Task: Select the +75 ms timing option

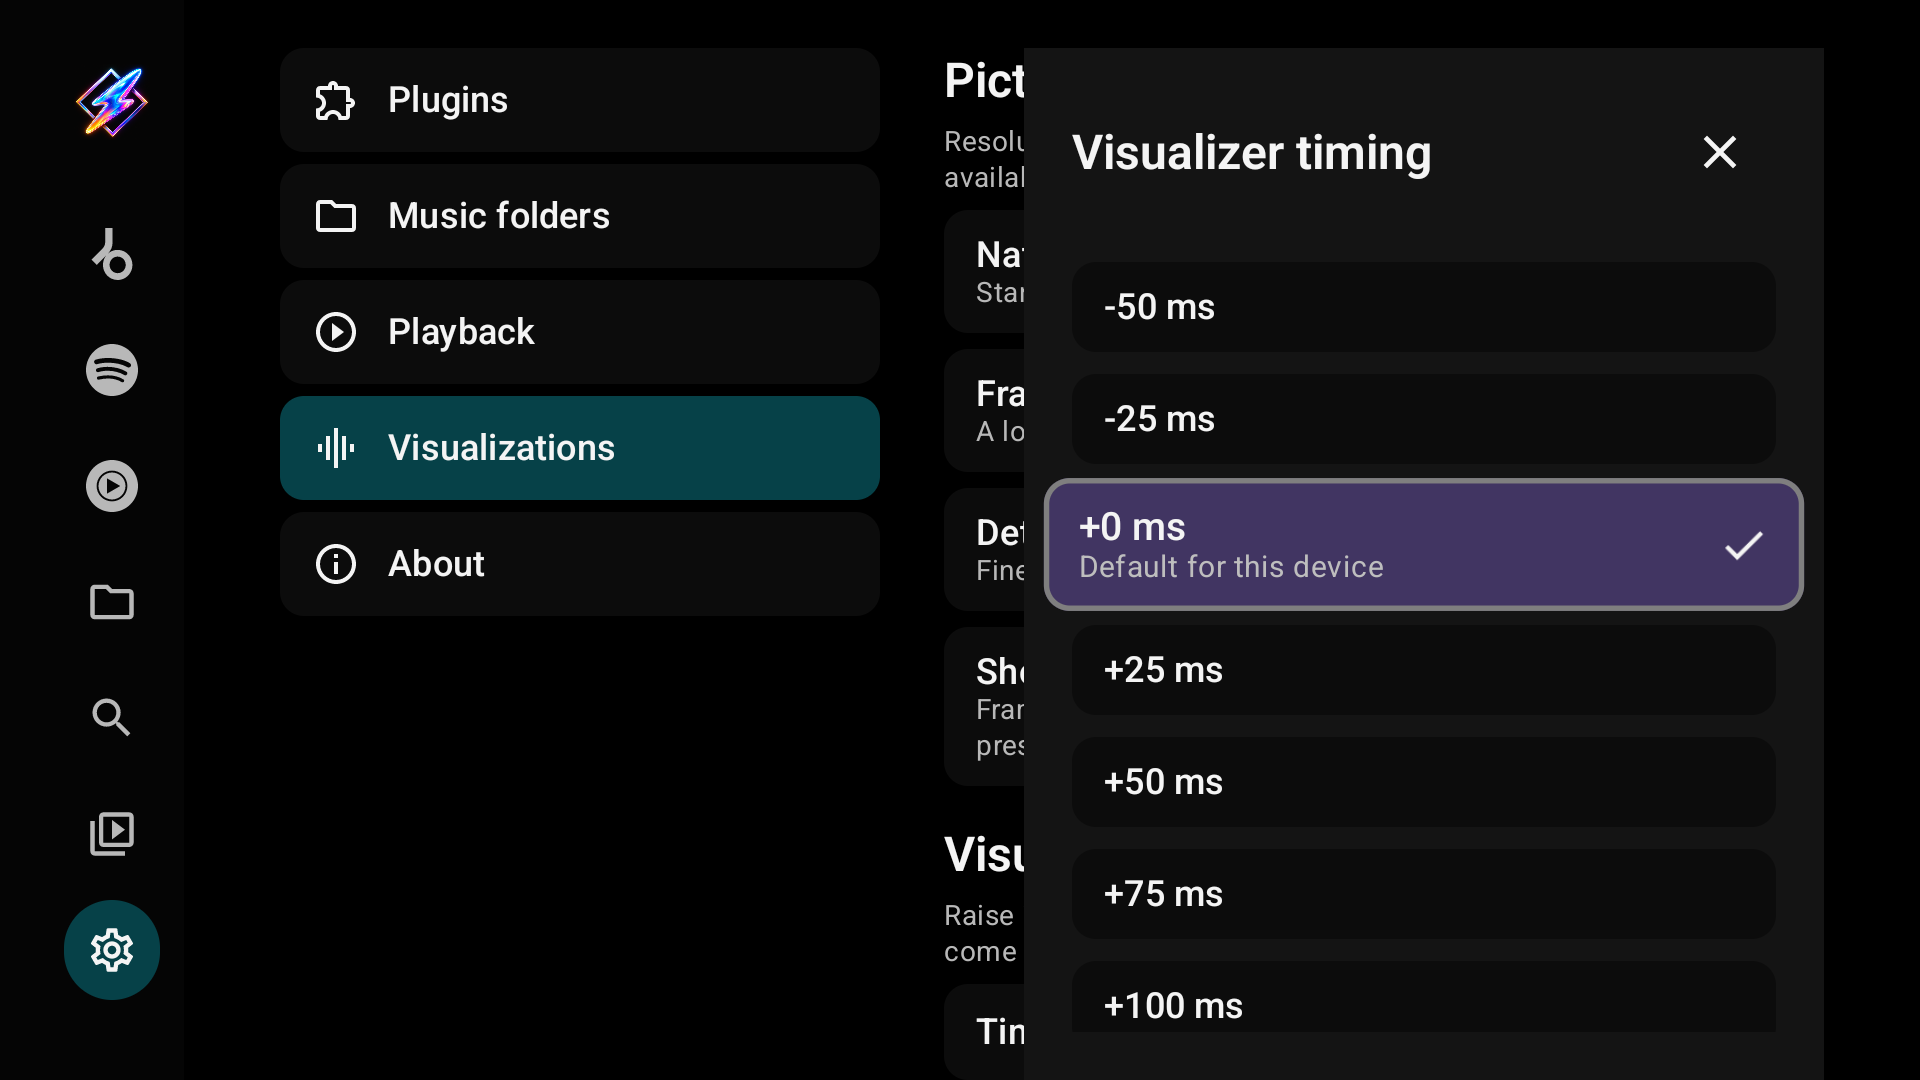Action: (1424, 894)
